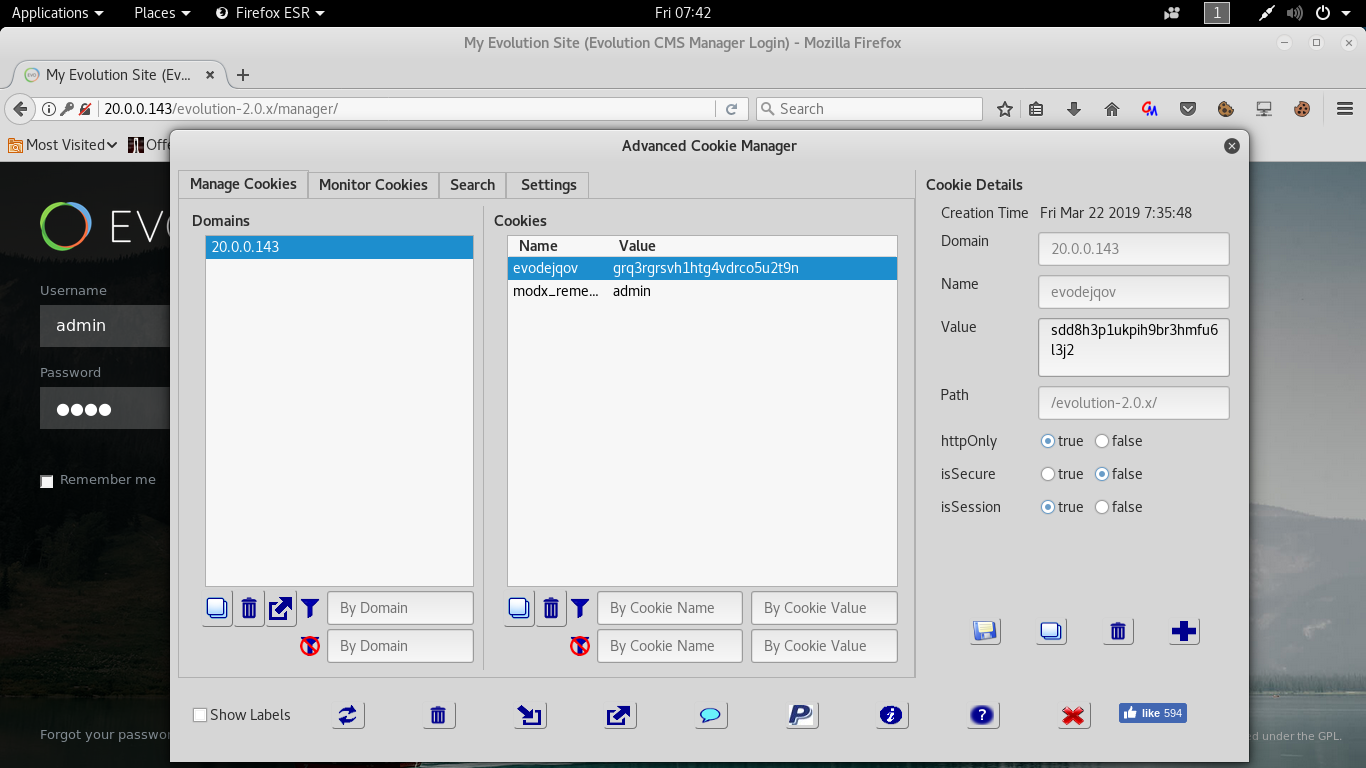Screen dimensions: 1366x768
Task: Switch to the Search tab
Action: click(473, 185)
